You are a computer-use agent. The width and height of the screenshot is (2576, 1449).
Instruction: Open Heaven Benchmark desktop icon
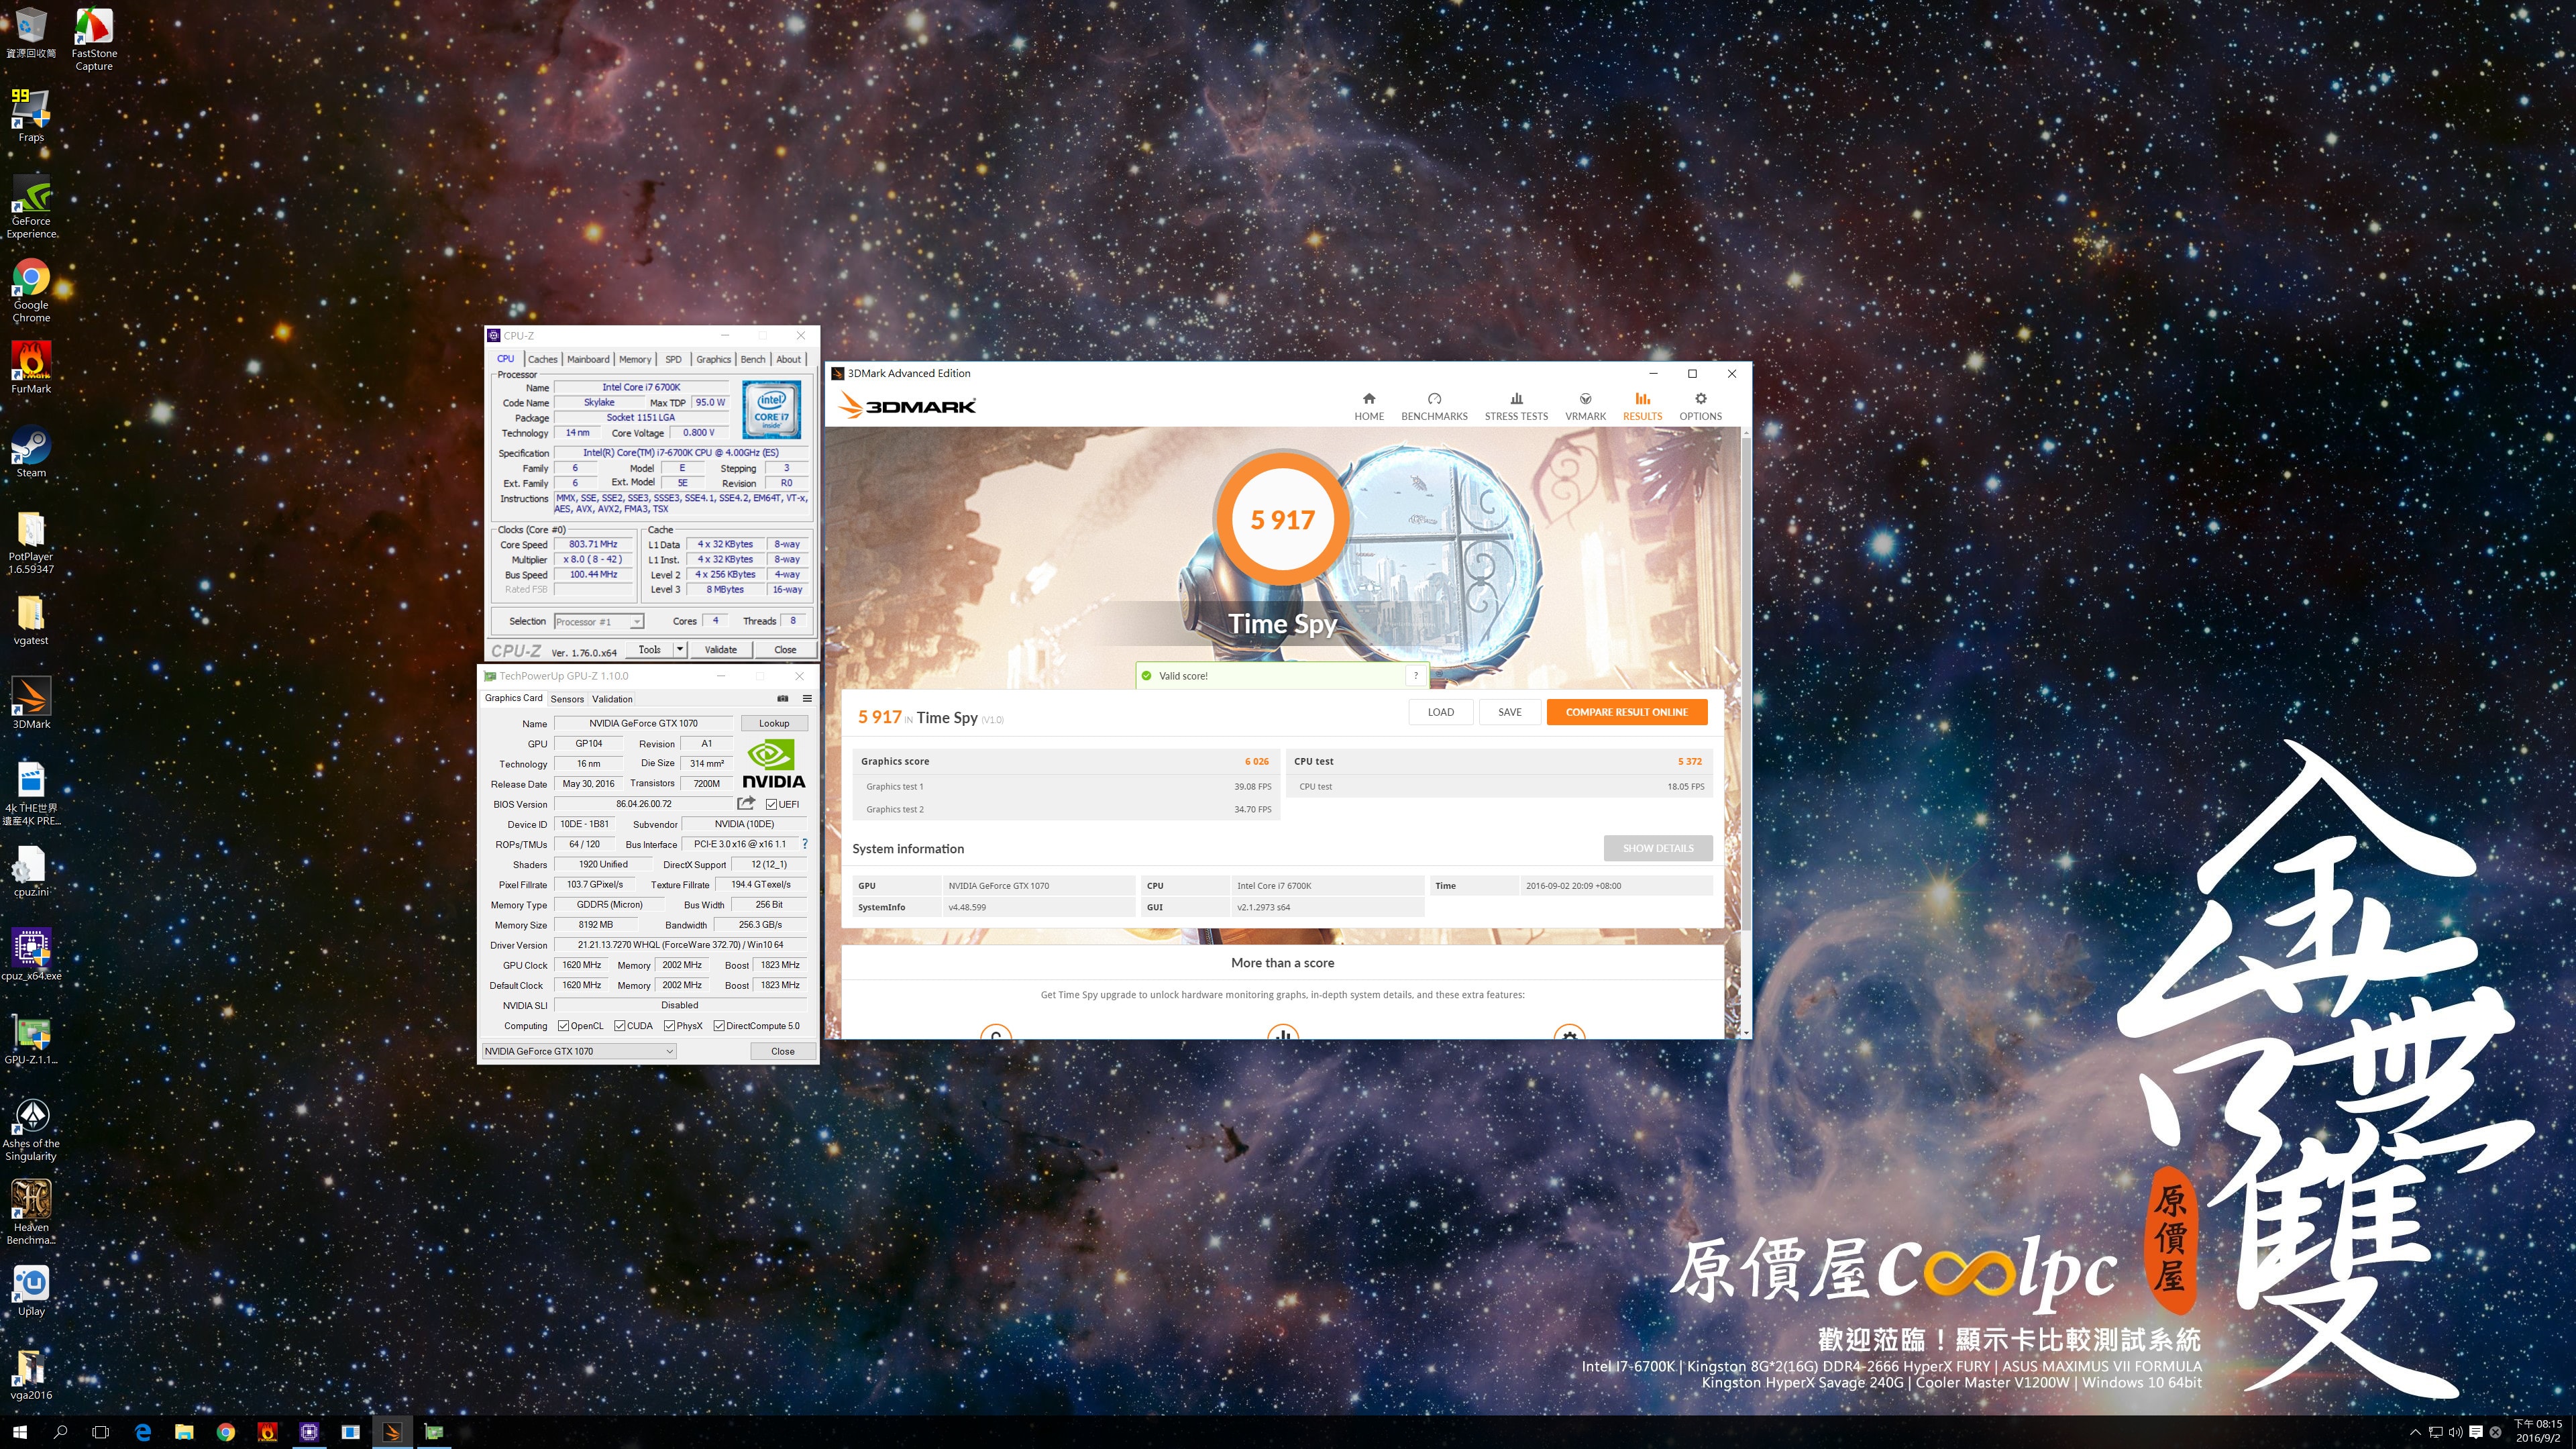(x=31, y=1212)
